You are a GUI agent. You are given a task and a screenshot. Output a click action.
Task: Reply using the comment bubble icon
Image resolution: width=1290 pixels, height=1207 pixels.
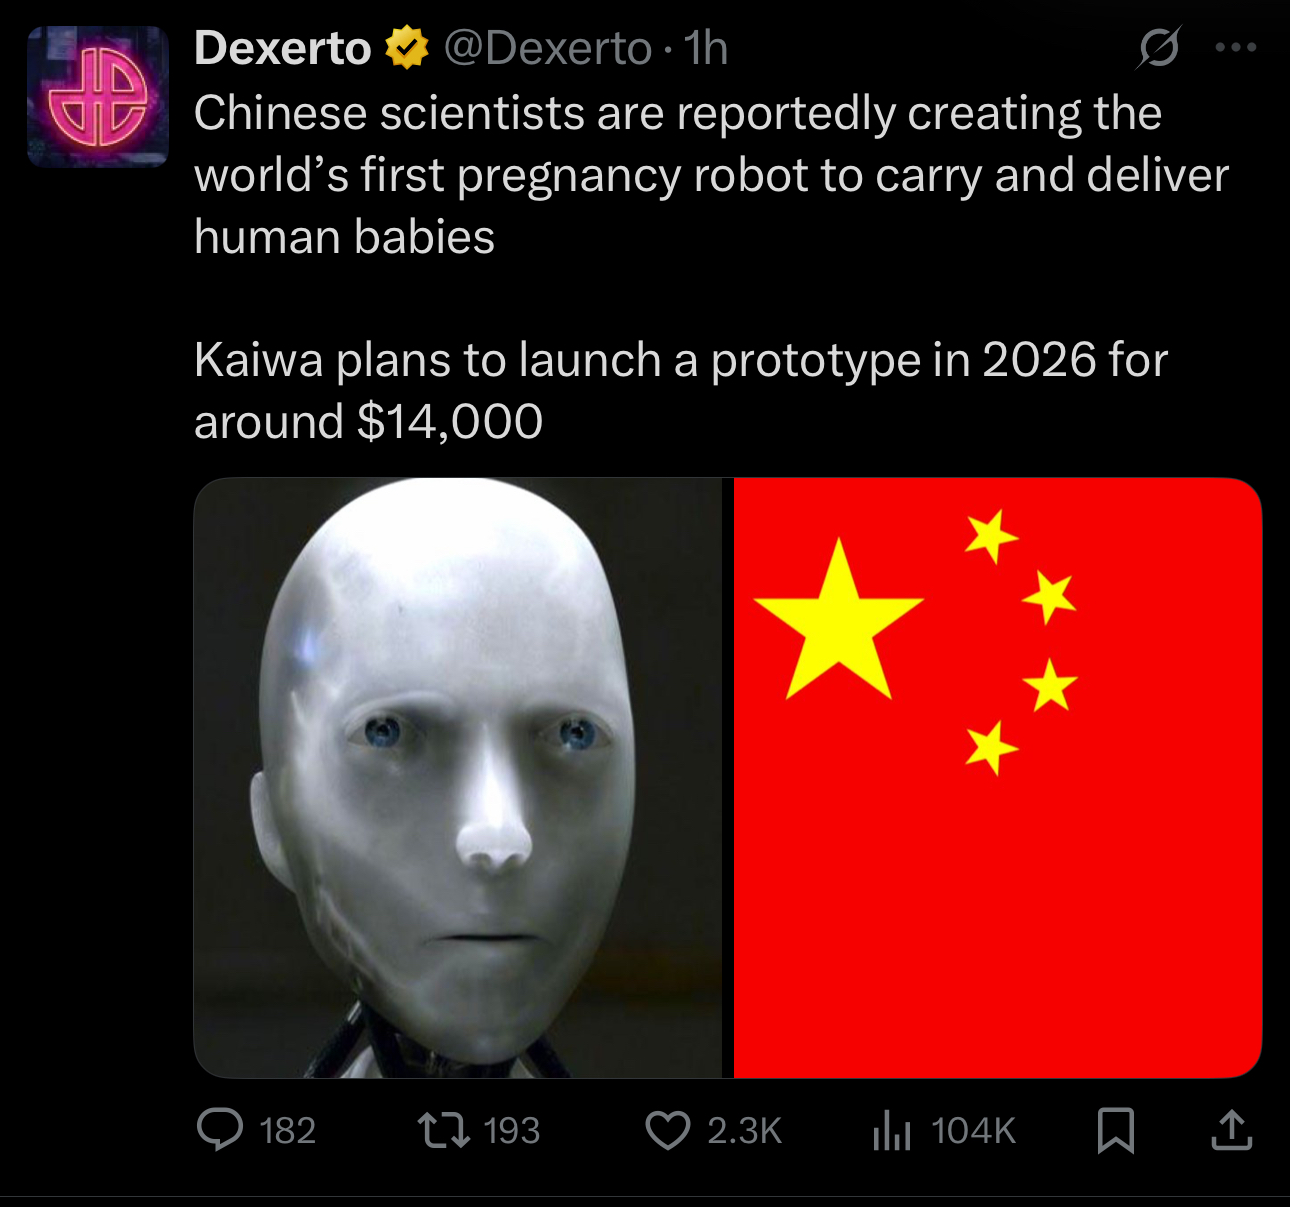(220, 1130)
